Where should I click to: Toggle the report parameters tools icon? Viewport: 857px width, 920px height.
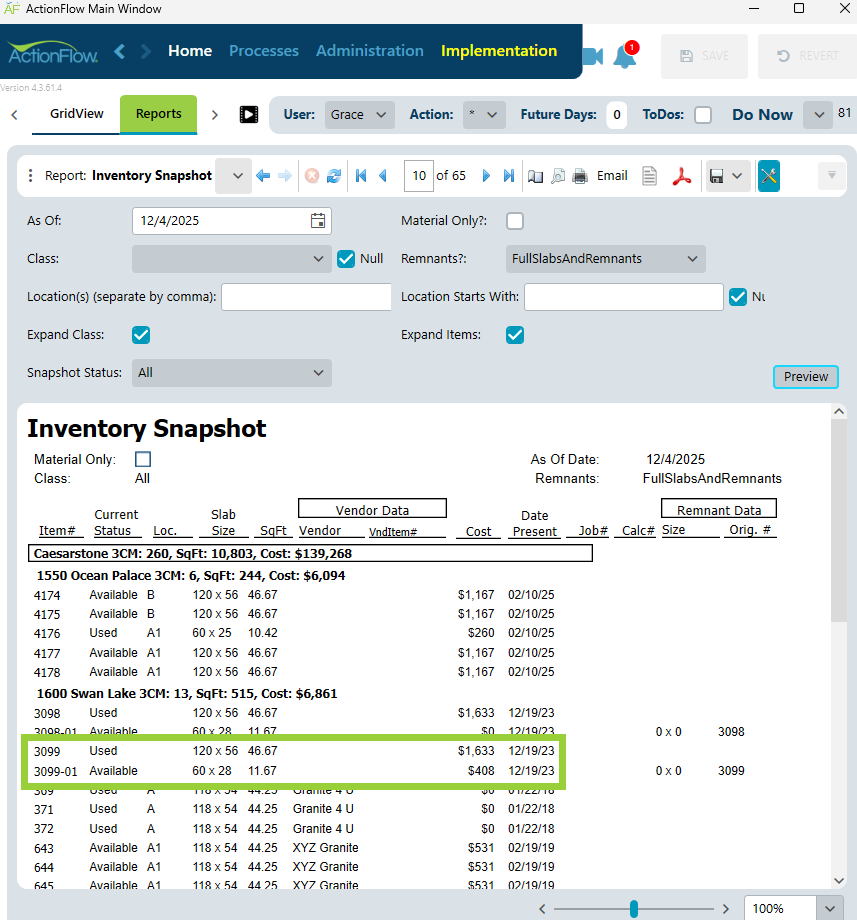(x=768, y=175)
